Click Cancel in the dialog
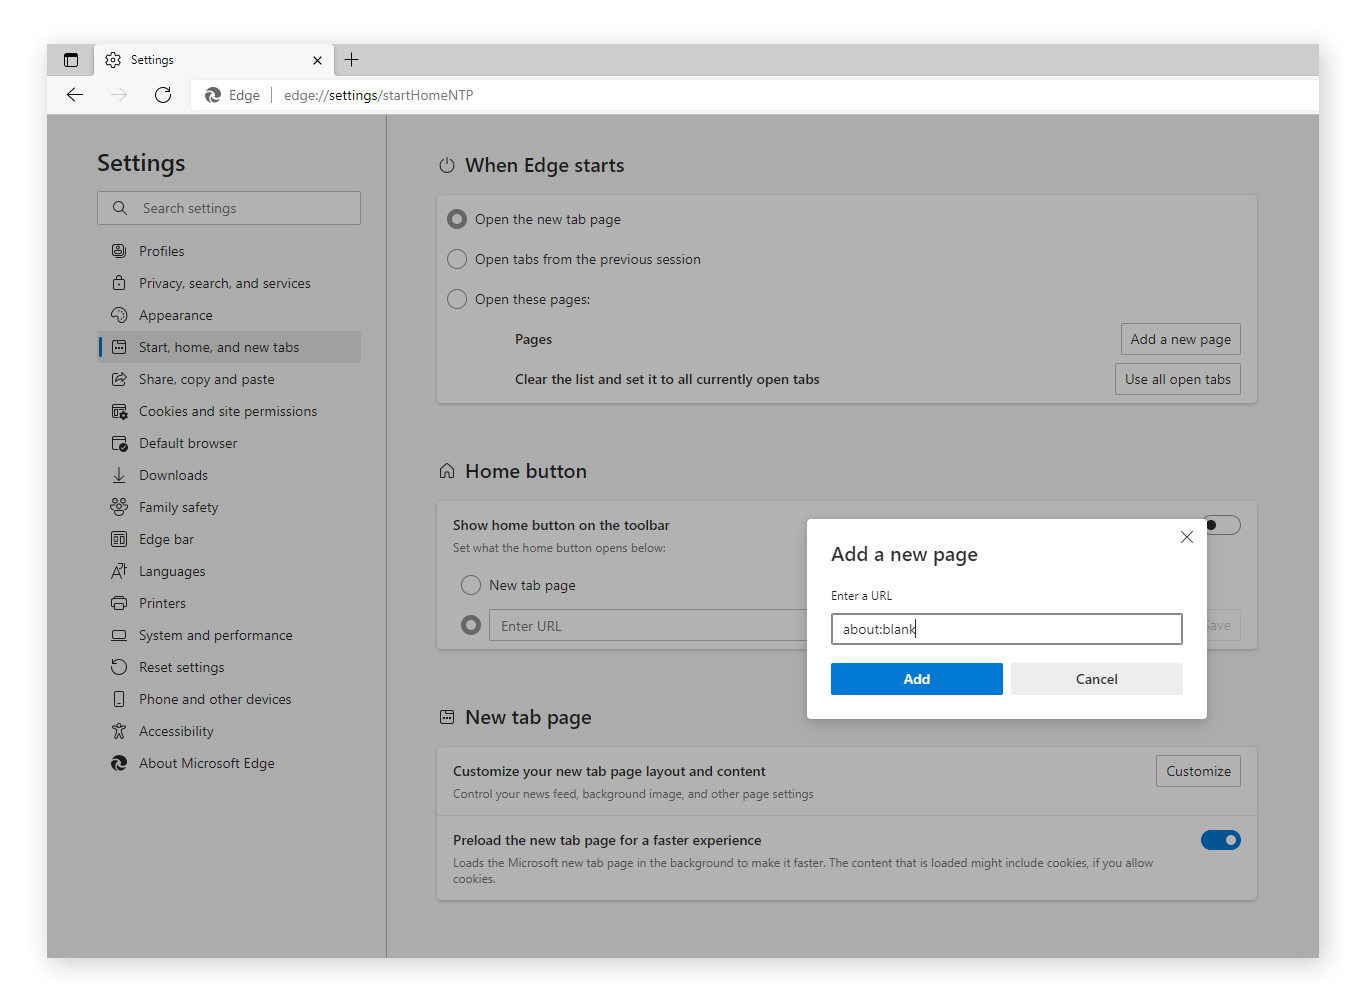 point(1096,679)
